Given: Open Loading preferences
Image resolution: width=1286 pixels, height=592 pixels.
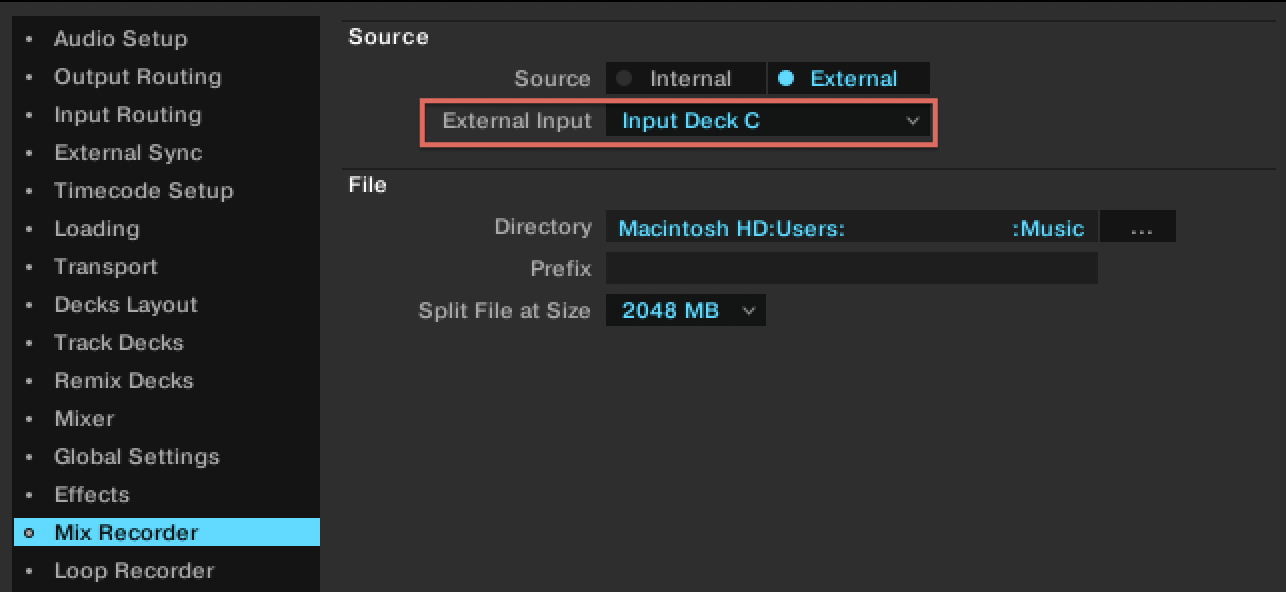Looking at the screenshot, I should point(96,229).
